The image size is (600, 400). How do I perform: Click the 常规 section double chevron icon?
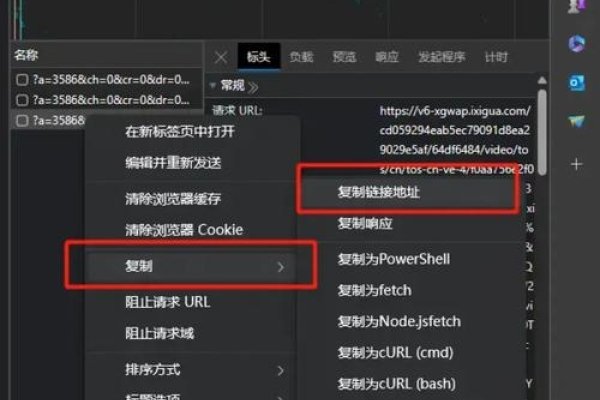[x=253, y=87]
